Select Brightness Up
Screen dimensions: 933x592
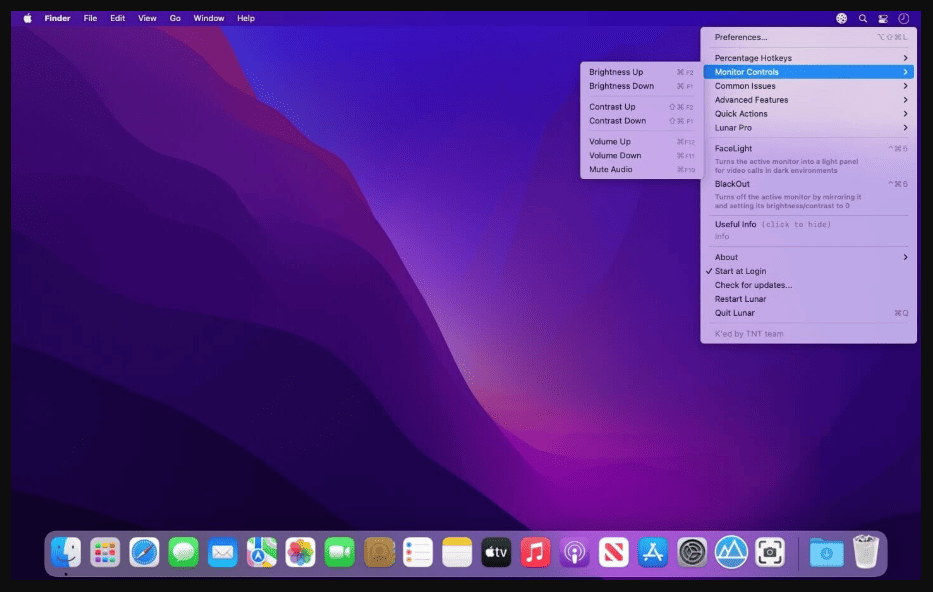pos(641,72)
